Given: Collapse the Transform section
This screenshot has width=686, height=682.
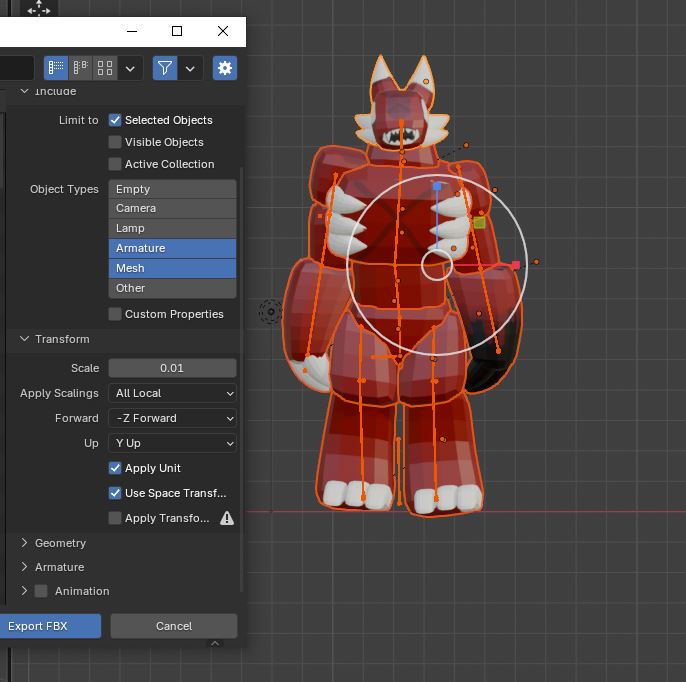Looking at the screenshot, I should (x=24, y=339).
